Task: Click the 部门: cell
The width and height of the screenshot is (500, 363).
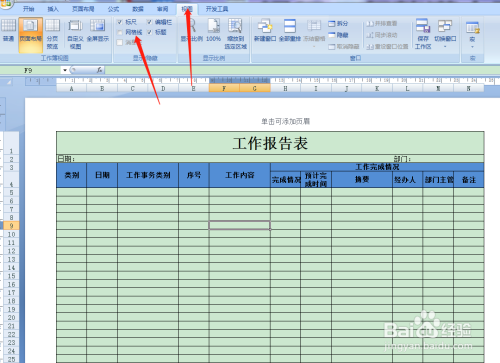Action: (402, 159)
